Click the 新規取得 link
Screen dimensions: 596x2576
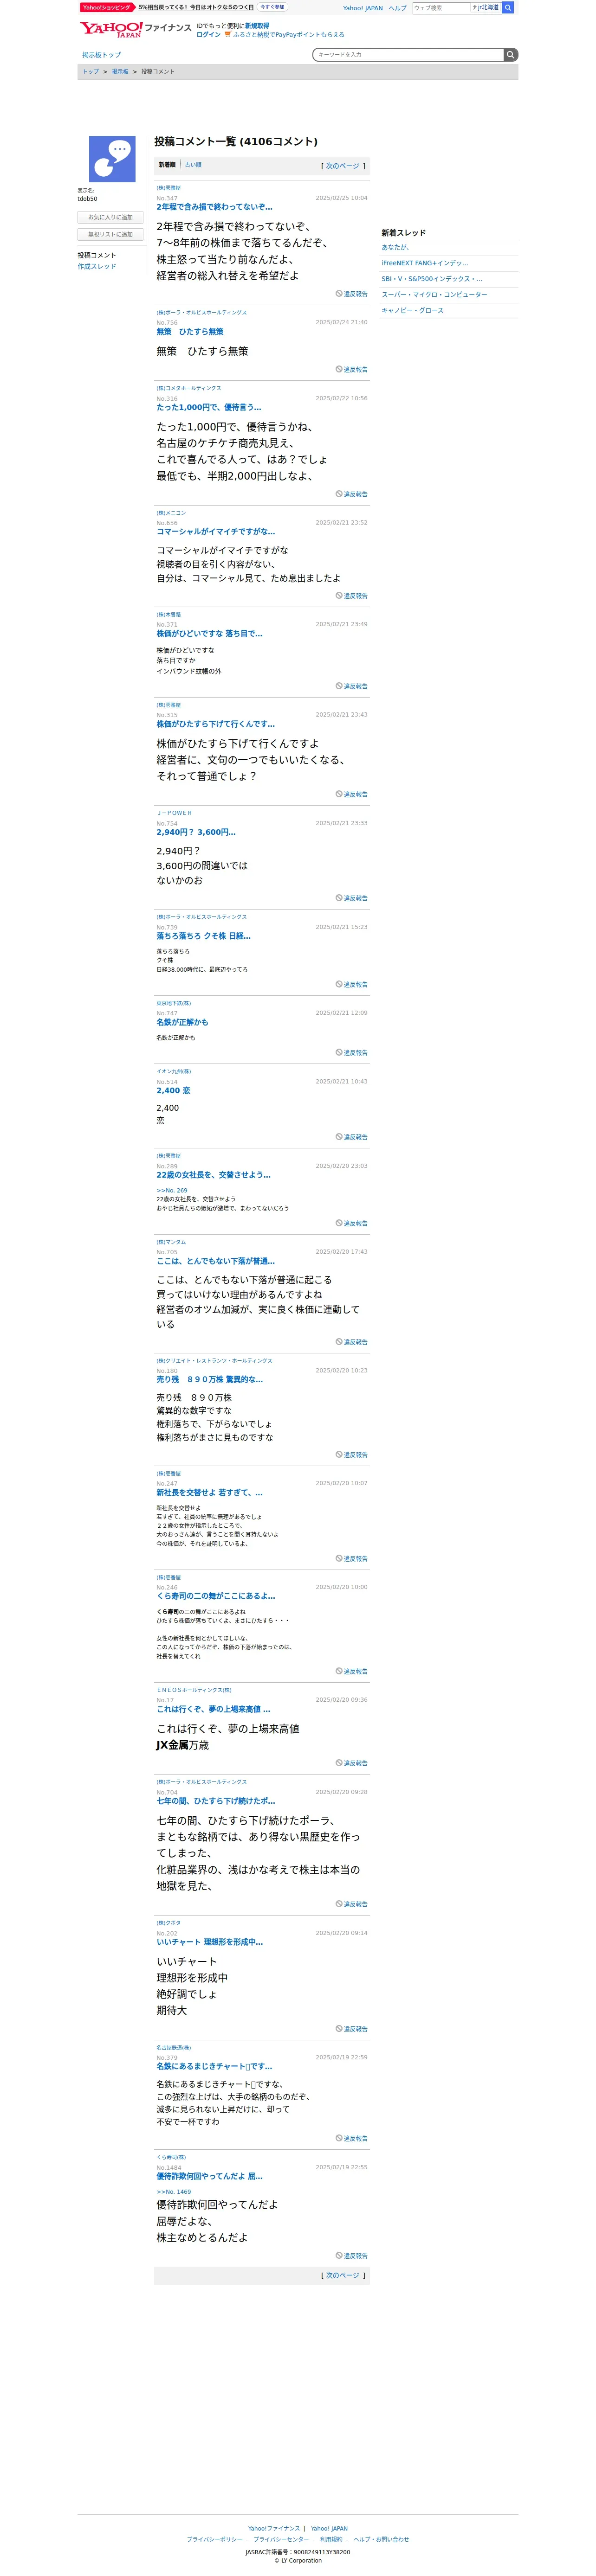[x=257, y=26]
